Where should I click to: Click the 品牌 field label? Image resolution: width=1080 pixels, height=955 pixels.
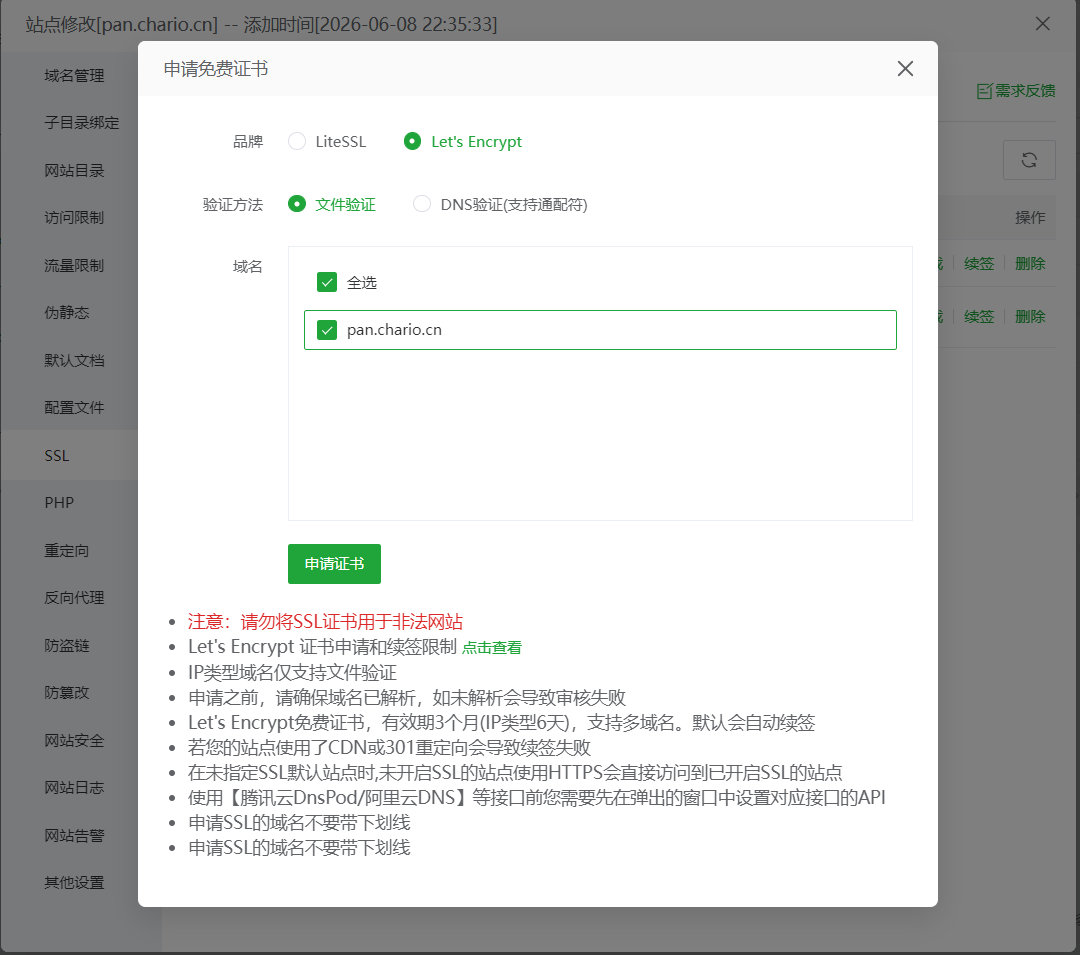247,141
